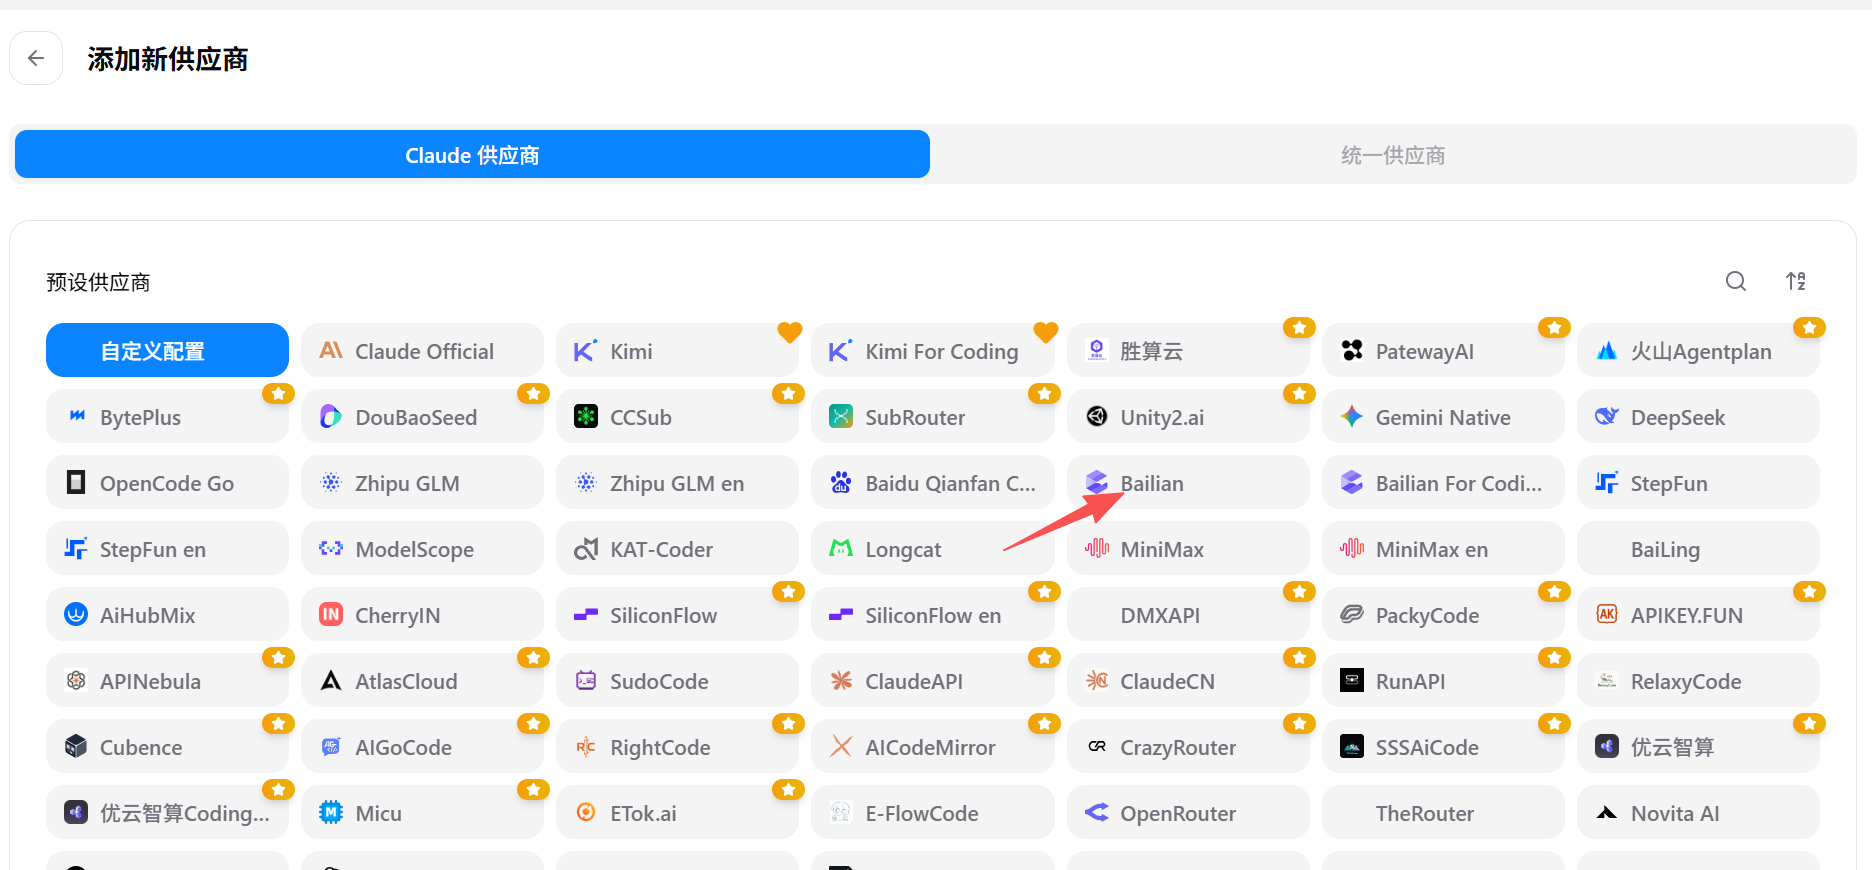Image resolution: width=1872 pixels, height=870 pixels.
Task: Click the Unity2.ai logo icon
Action: tap(1097, 416)
